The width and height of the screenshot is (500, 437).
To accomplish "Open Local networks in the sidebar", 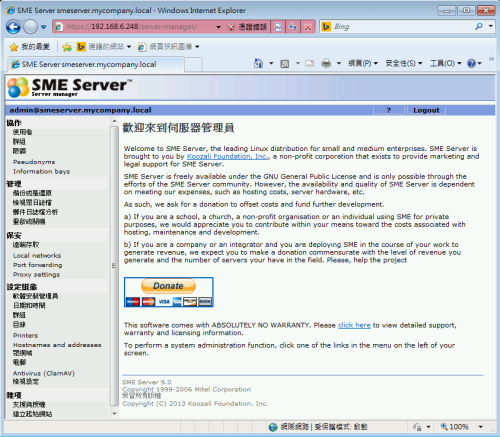I will [x=37, y=256].
